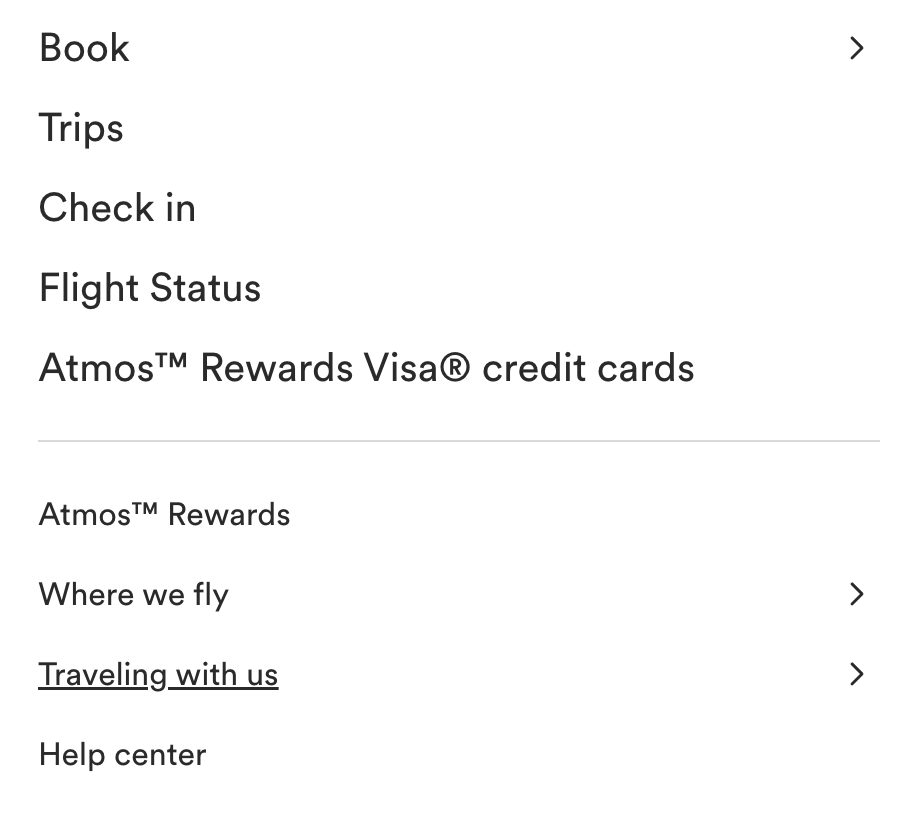Image resolution: width=906 pixels, height=824 pixels.
Task: Open the Help center
Action: [x=122, y=755]
